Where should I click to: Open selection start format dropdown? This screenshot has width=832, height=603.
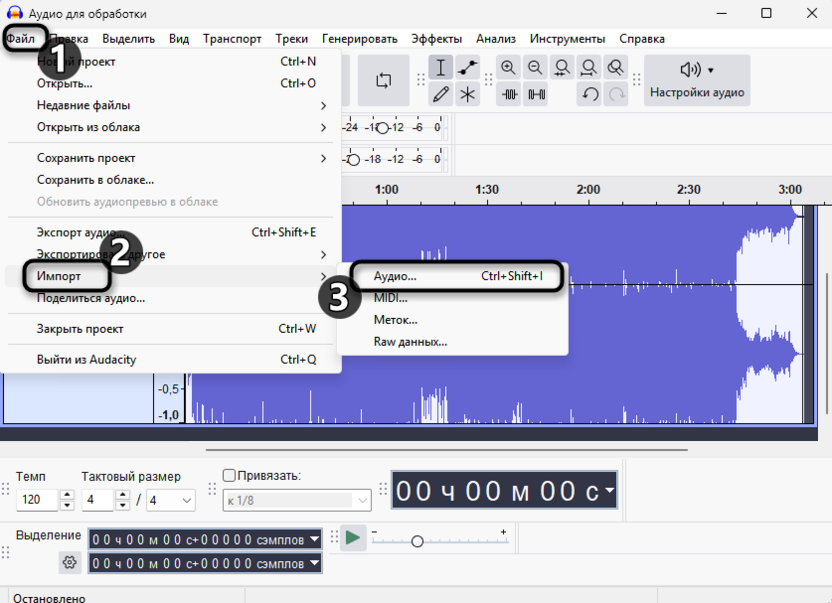click(x=314, y=539)
